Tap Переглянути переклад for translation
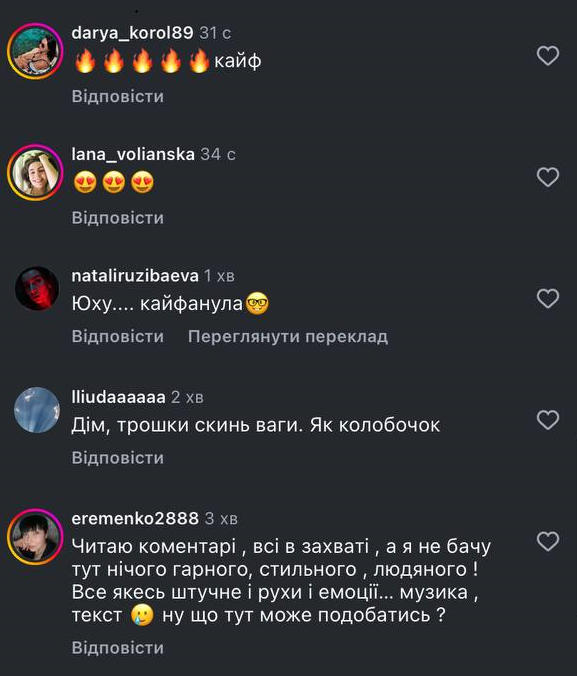The image size is (577, 676). 288,336
